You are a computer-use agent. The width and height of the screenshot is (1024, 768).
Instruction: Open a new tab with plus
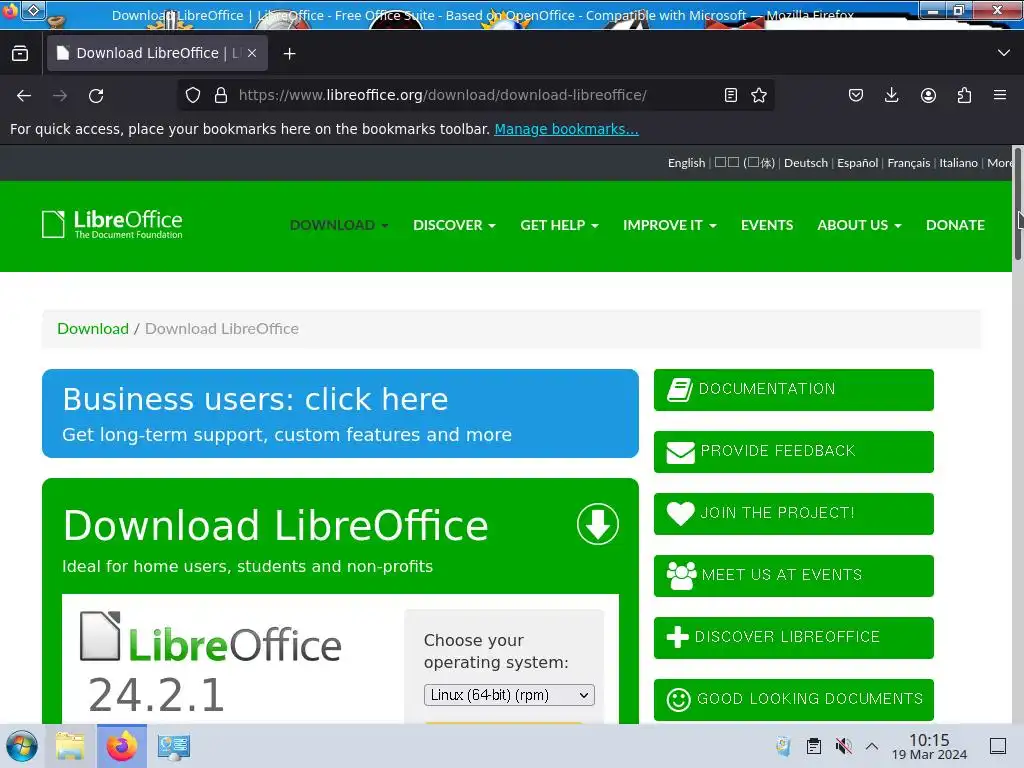point(289,54)
